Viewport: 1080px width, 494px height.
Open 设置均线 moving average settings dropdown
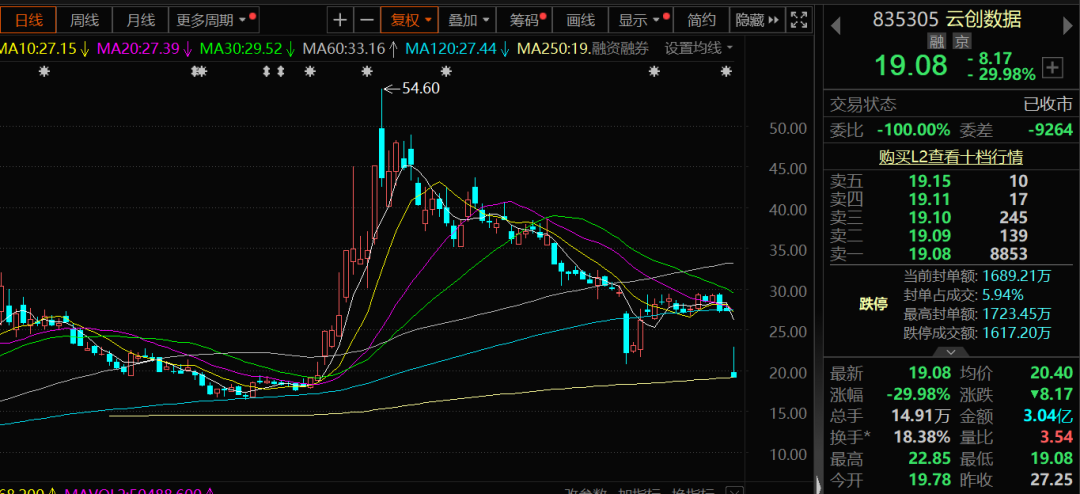click(x=699, y=48)
